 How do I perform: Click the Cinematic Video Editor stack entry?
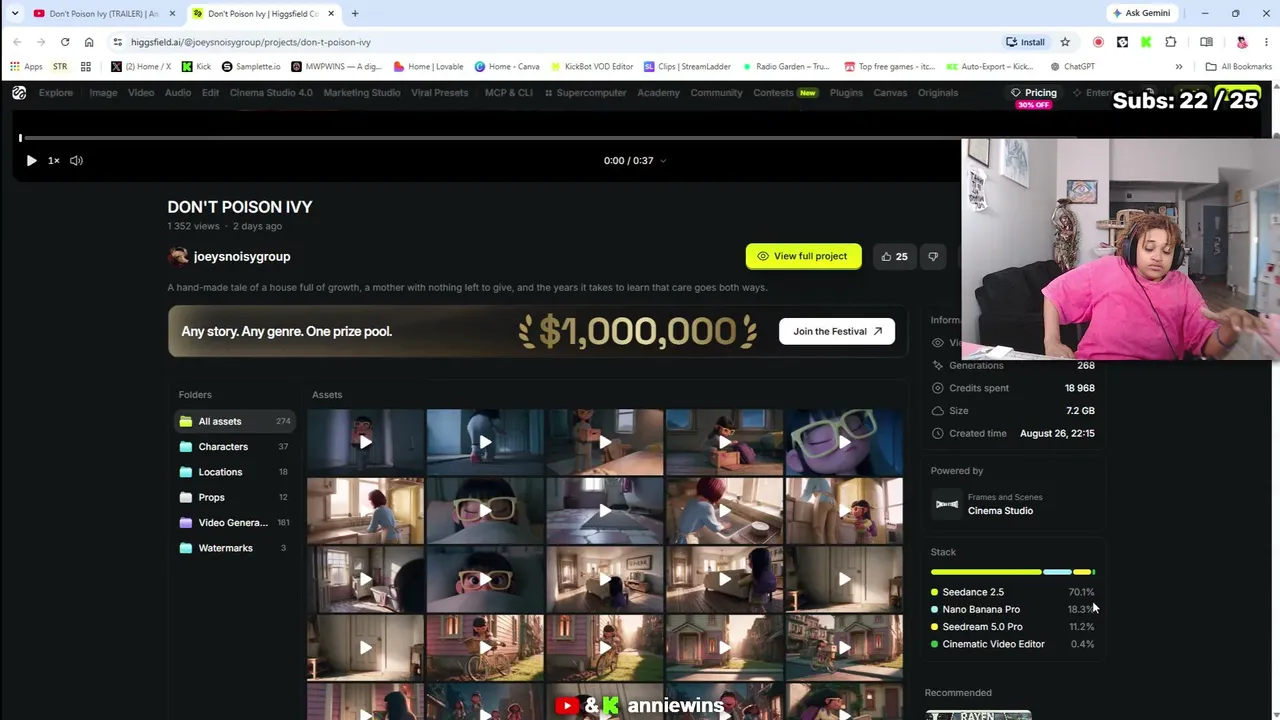tap(1012, 644)
